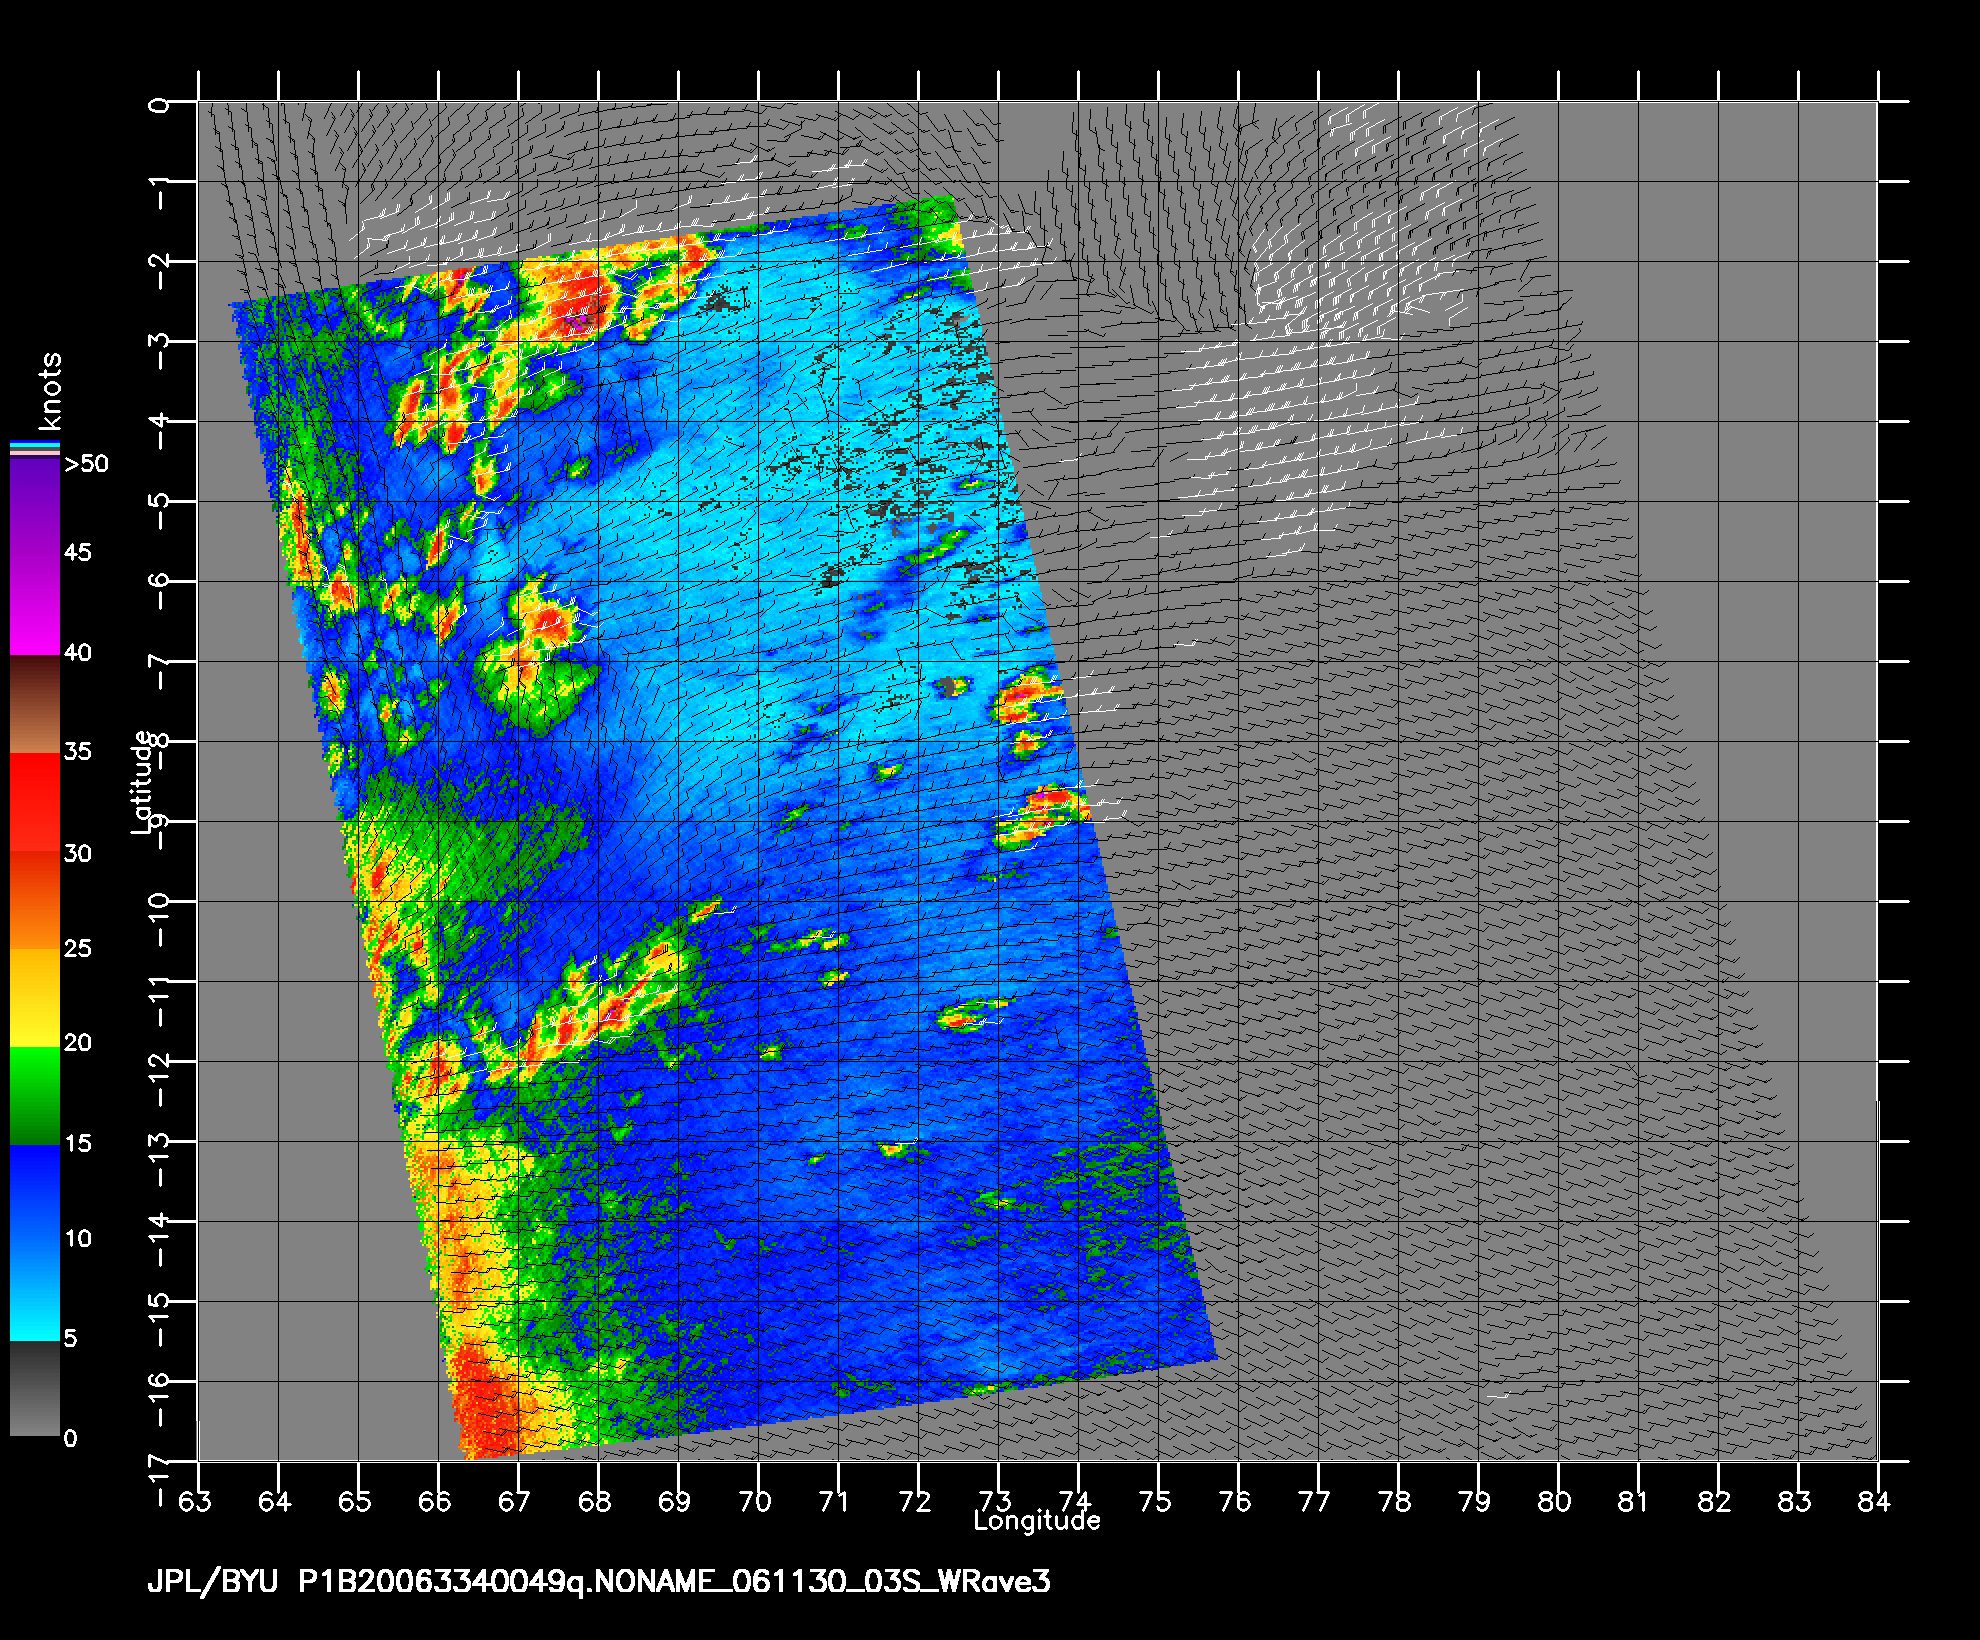This screenshot has width=1980, height=1640.
Task: Click the magenta 40–45 knots color bar segment
Action: (35, 604)
